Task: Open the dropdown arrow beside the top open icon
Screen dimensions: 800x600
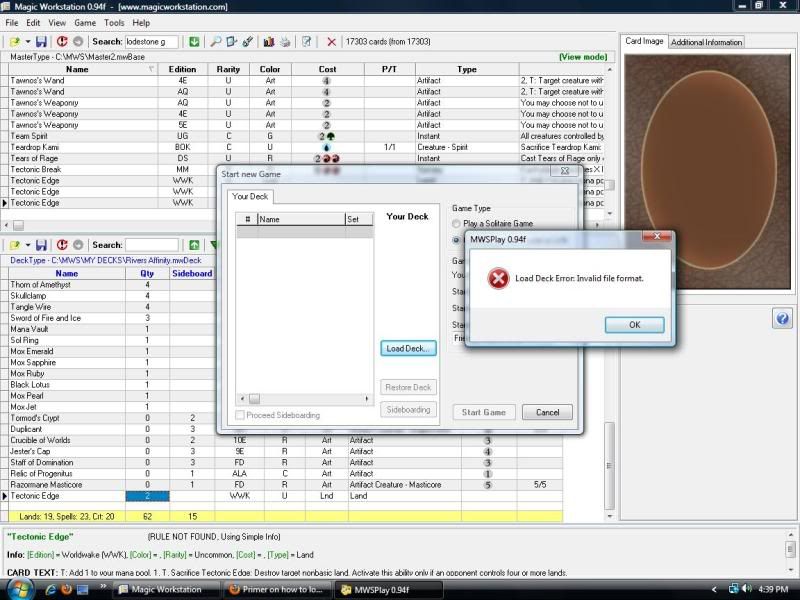Action: coord(28,42)
